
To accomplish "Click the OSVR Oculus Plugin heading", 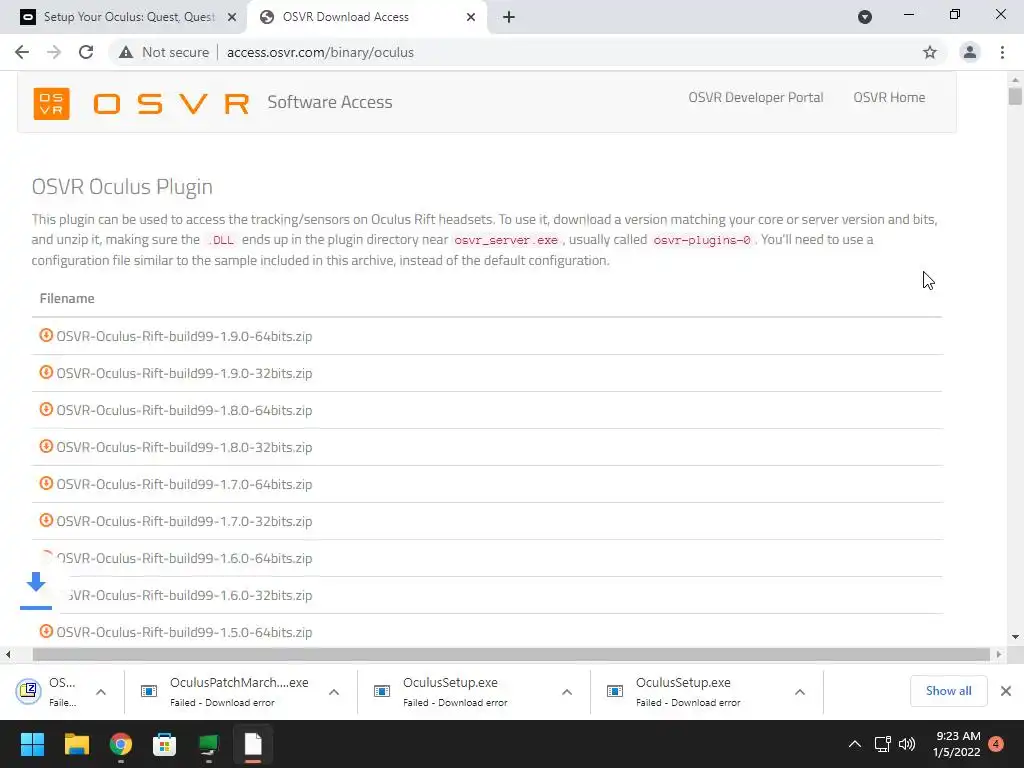I will pyautogui.click(x=122, y=187).
